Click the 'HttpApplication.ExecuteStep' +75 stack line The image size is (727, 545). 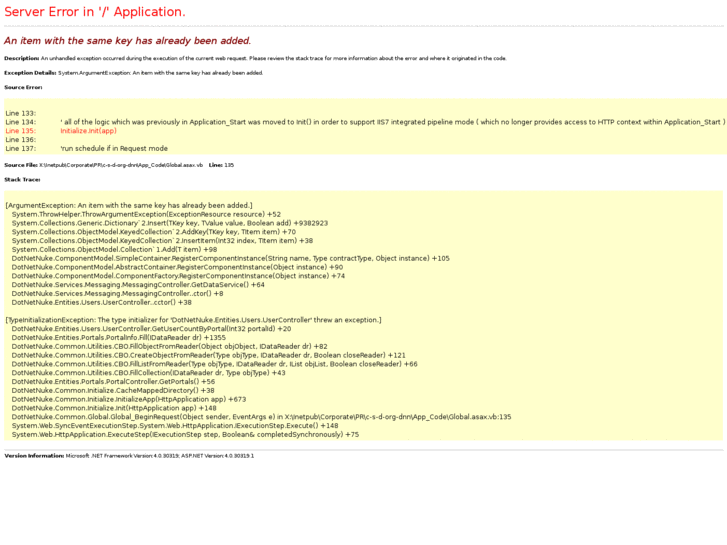coord(185,435)
